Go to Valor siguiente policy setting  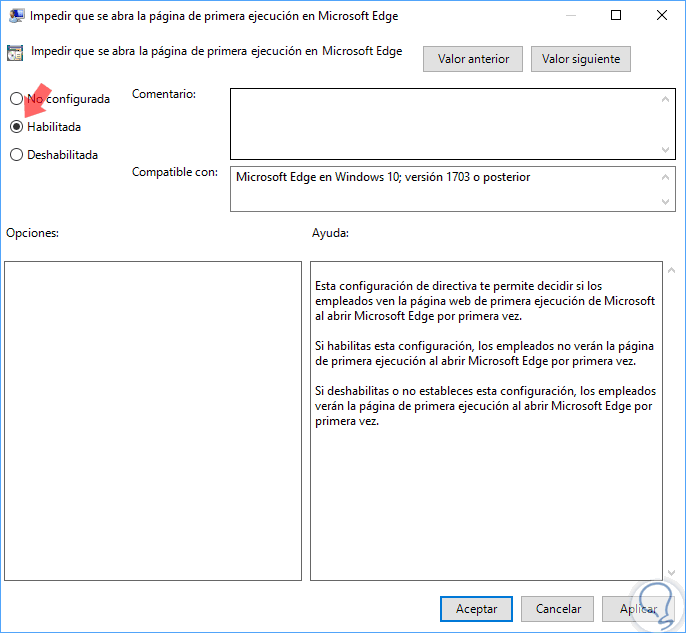click(581, 59)
